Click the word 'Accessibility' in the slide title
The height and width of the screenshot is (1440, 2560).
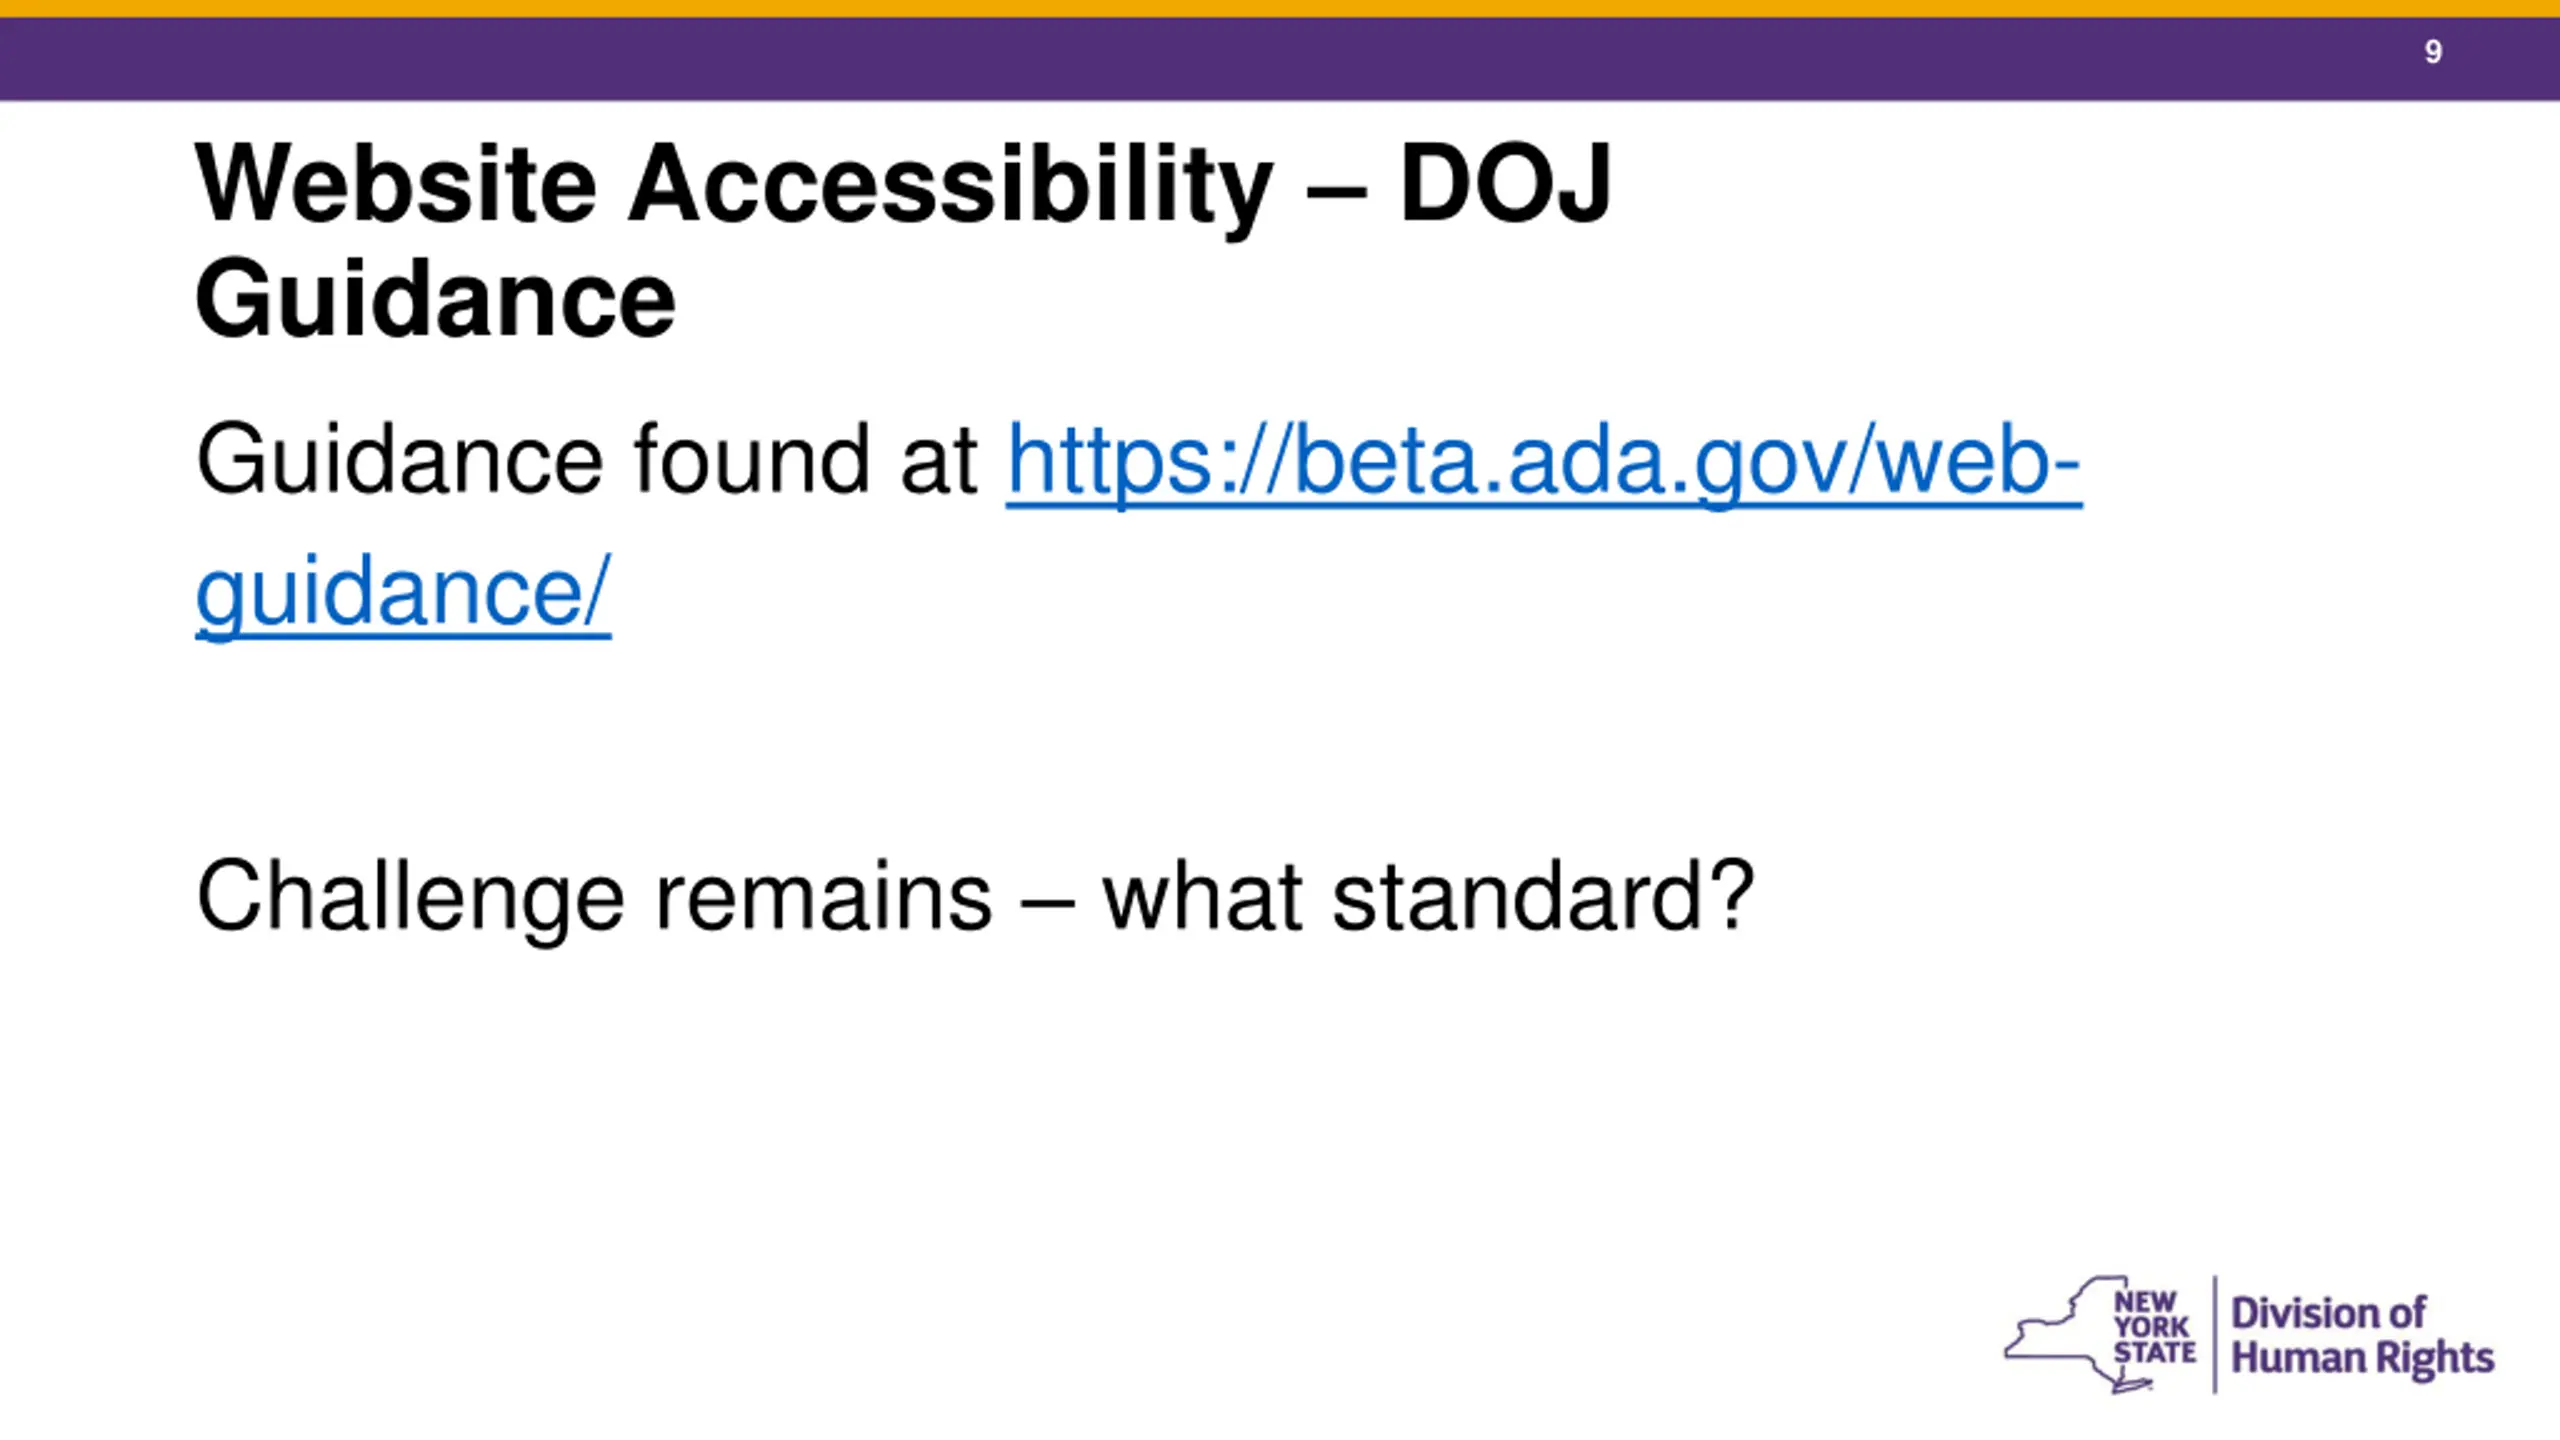(950, 186)
